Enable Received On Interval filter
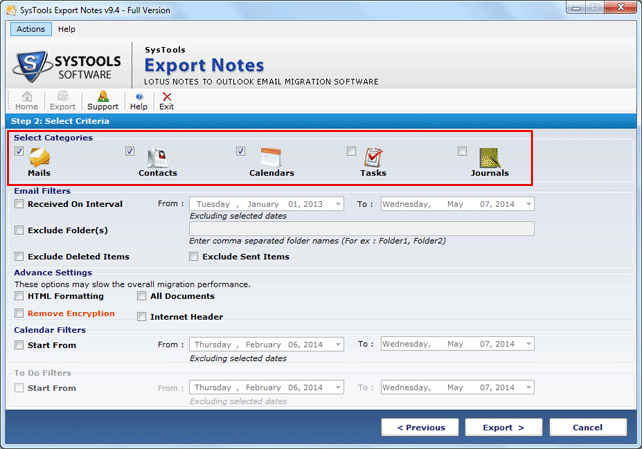642x449 pixels. click(19, 204)
